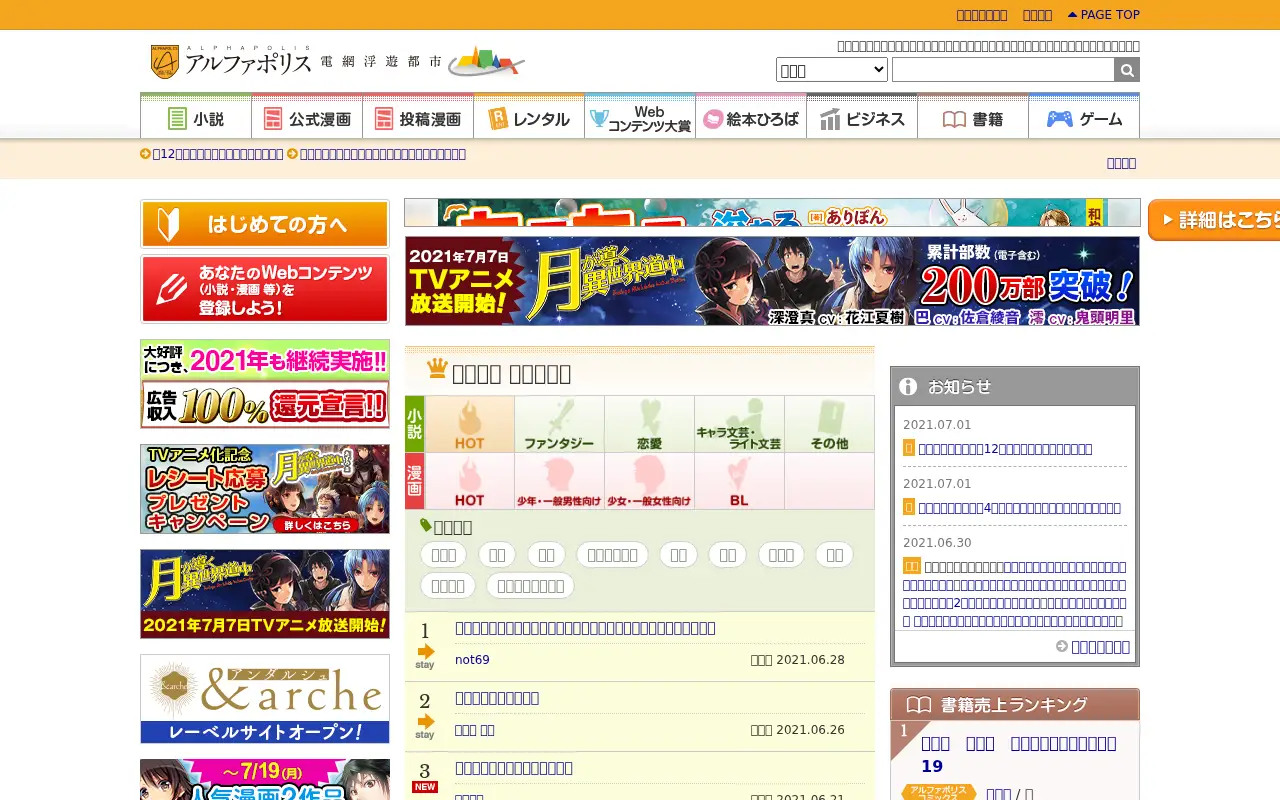Show the 少年・一般男性向け manga ranking
This screenshot has height=800, width=1280.
tap(559, 481)
